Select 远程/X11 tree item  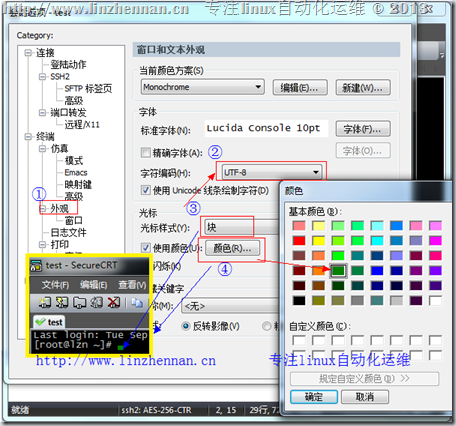[82, 124]
